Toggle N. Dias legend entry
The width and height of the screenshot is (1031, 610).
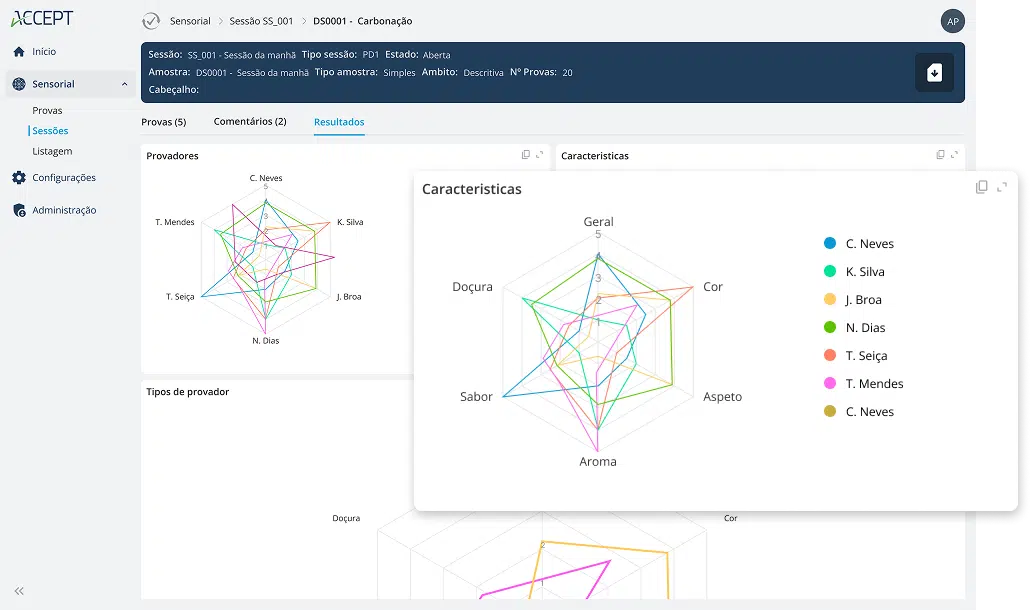[x=854, y=327]
